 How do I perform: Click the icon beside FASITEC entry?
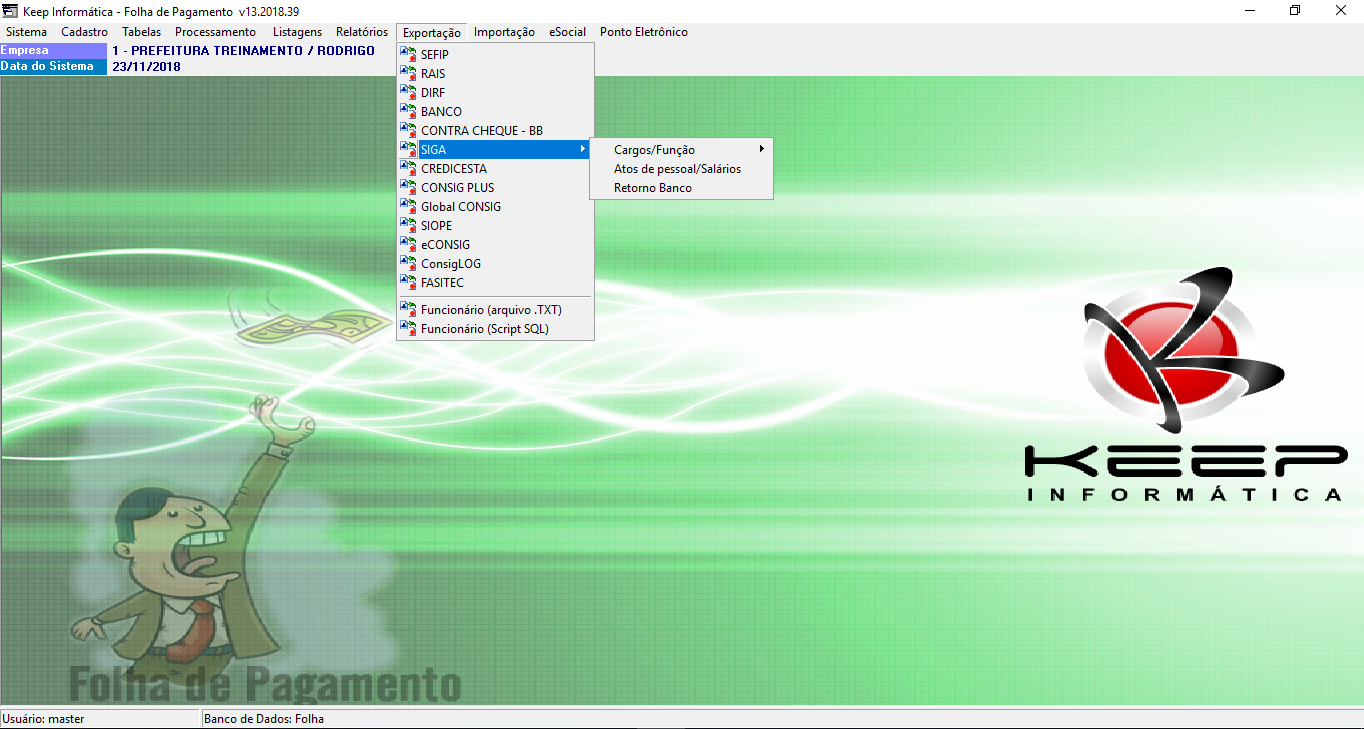(408, 282)
